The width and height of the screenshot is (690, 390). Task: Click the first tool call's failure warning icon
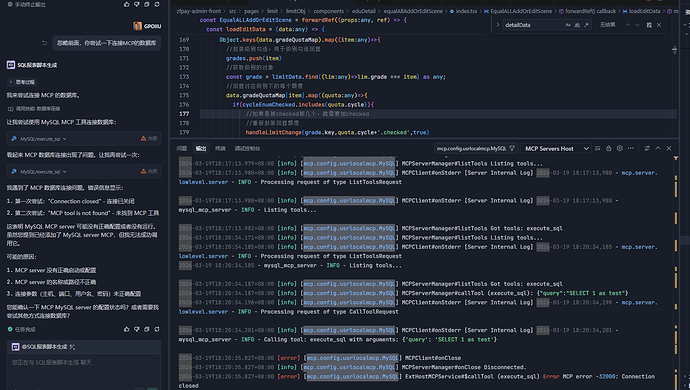click(143, 138)
